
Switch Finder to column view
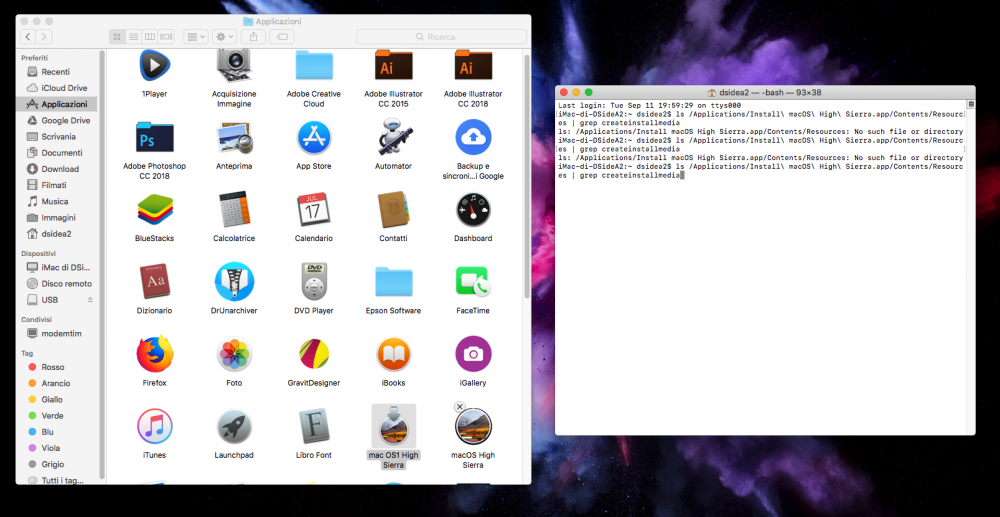pos(150,37)
